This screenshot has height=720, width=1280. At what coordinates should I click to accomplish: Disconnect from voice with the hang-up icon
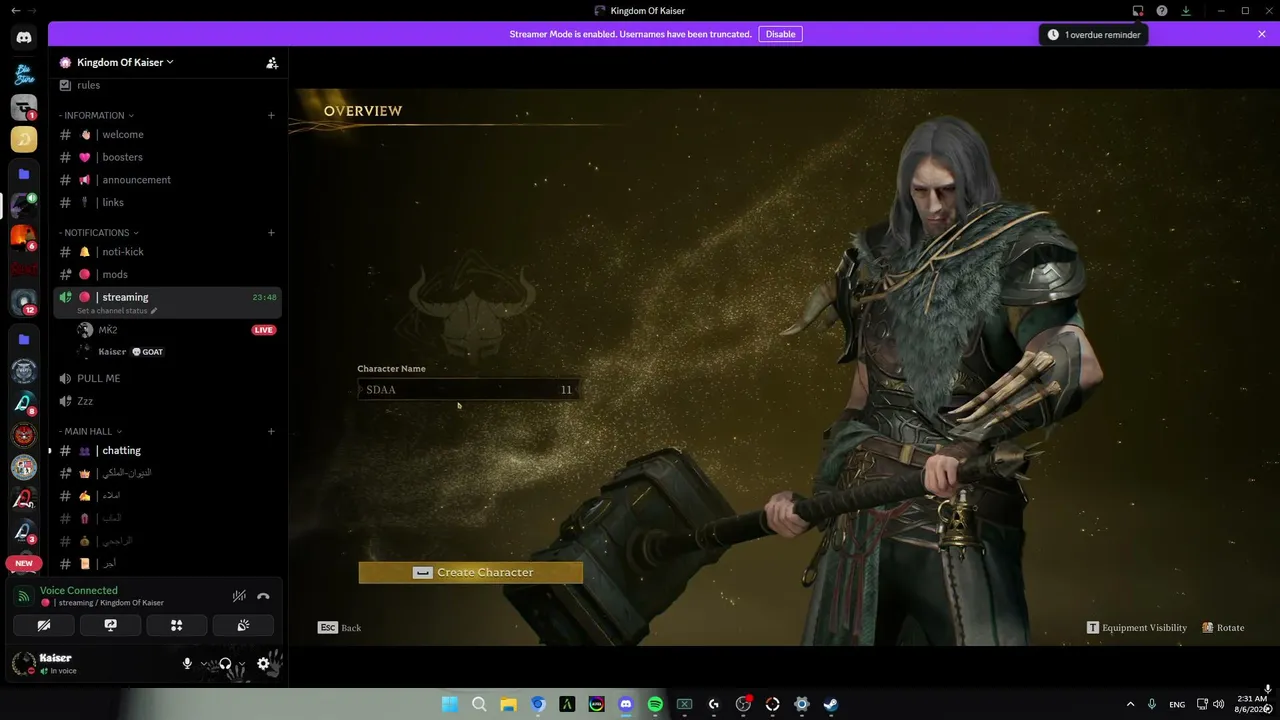(x=263, y=596)
